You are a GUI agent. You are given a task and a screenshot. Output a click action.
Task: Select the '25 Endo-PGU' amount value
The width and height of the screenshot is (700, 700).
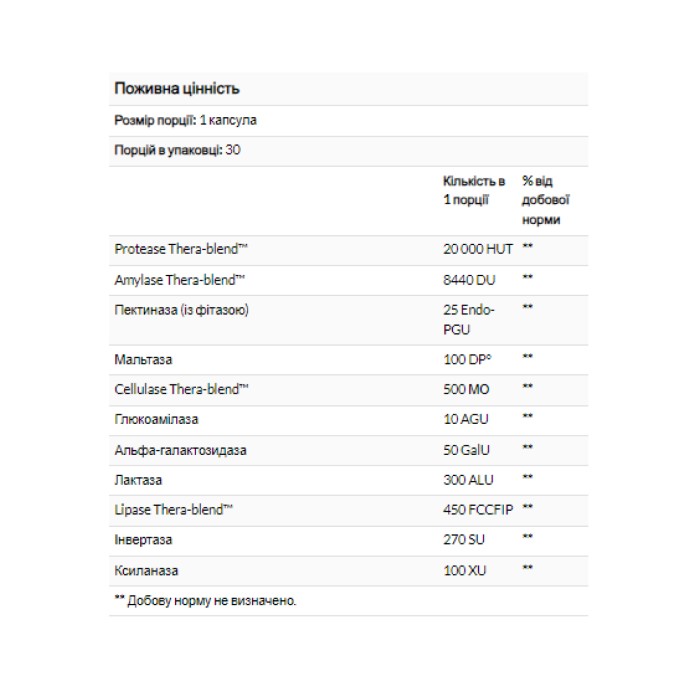(468, 318)
